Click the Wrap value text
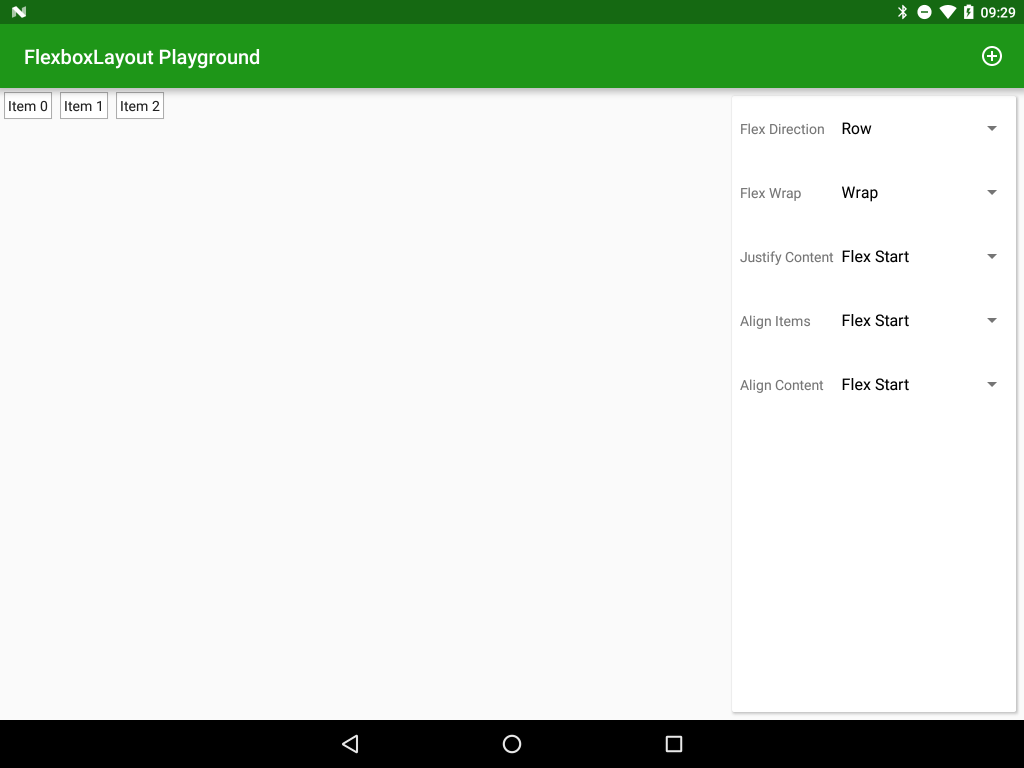This screenshot has height=768, width=1024. pos(860,192)
